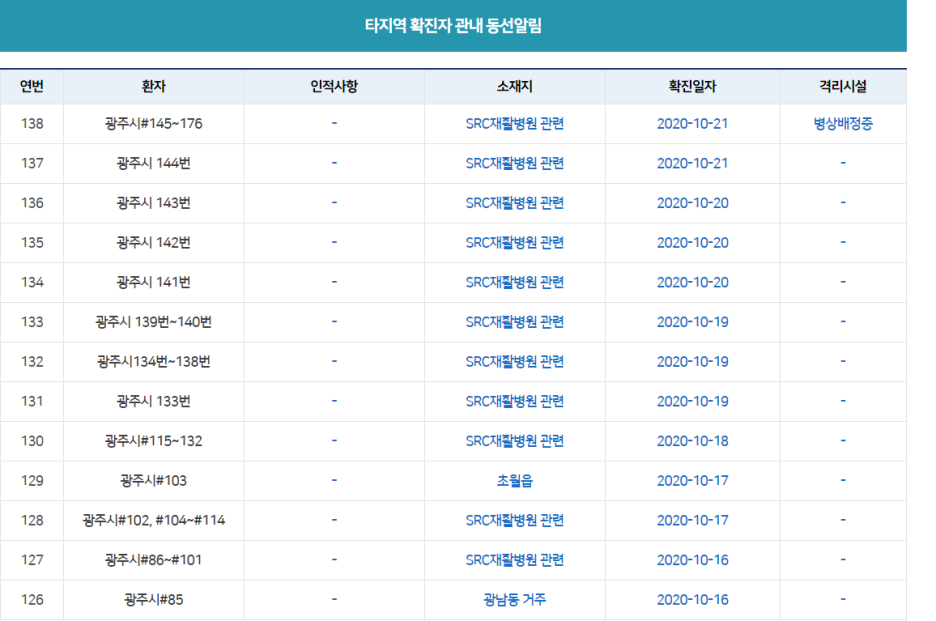Open SRC재활병원 관련 link in row 138

point(515,124)
